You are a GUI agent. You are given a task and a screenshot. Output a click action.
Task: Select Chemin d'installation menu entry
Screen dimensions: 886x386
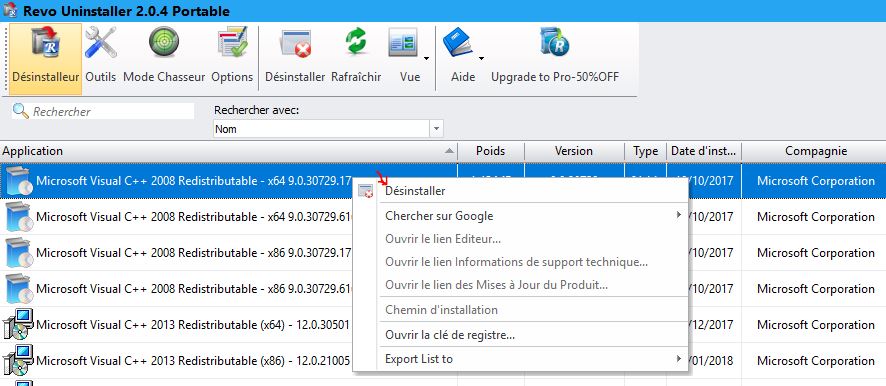(x=441, y=310)
